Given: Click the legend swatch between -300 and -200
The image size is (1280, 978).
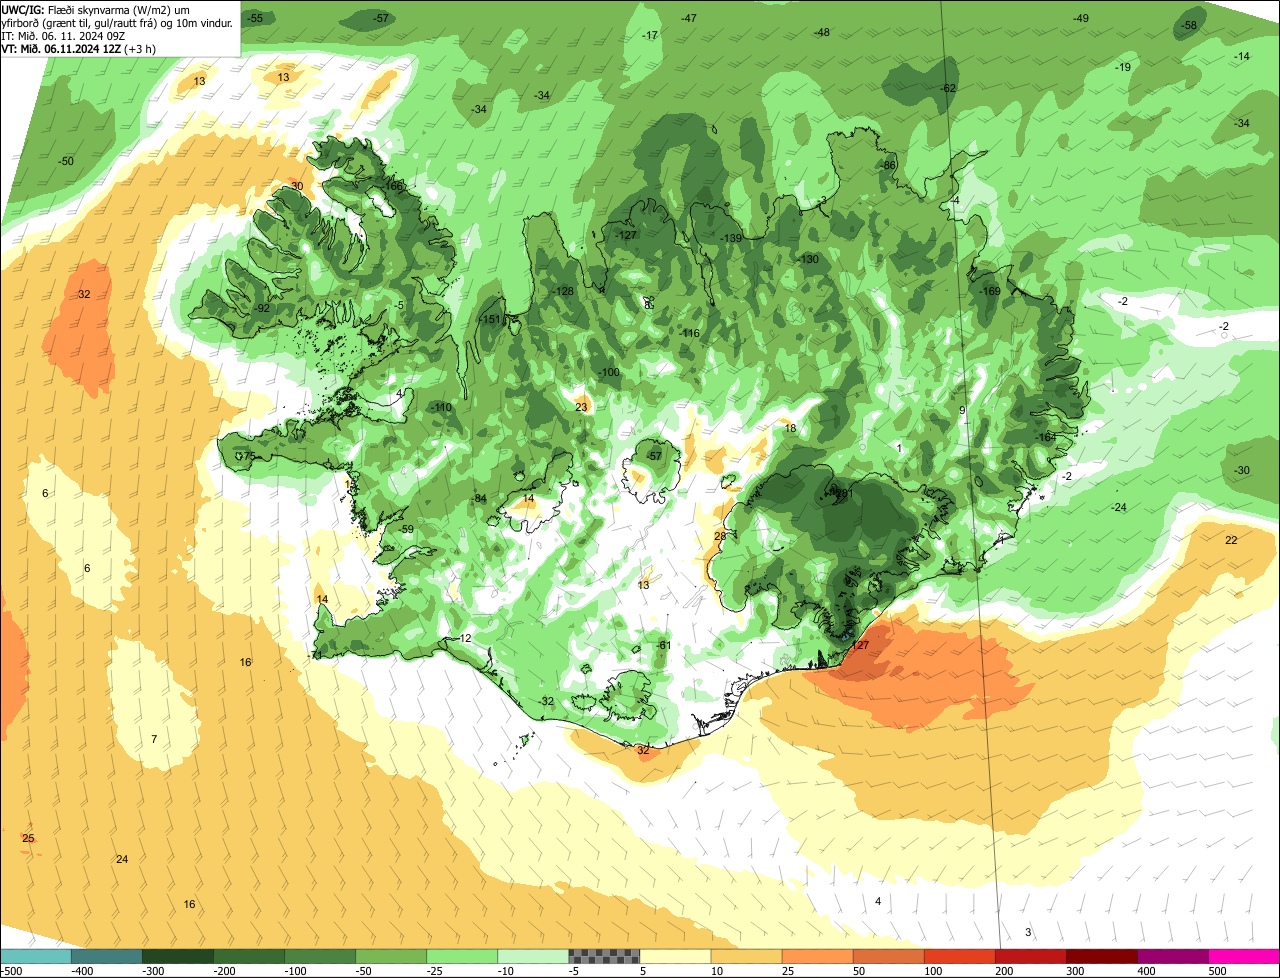Looking at the screenshot, I should [x=178, y=956].
